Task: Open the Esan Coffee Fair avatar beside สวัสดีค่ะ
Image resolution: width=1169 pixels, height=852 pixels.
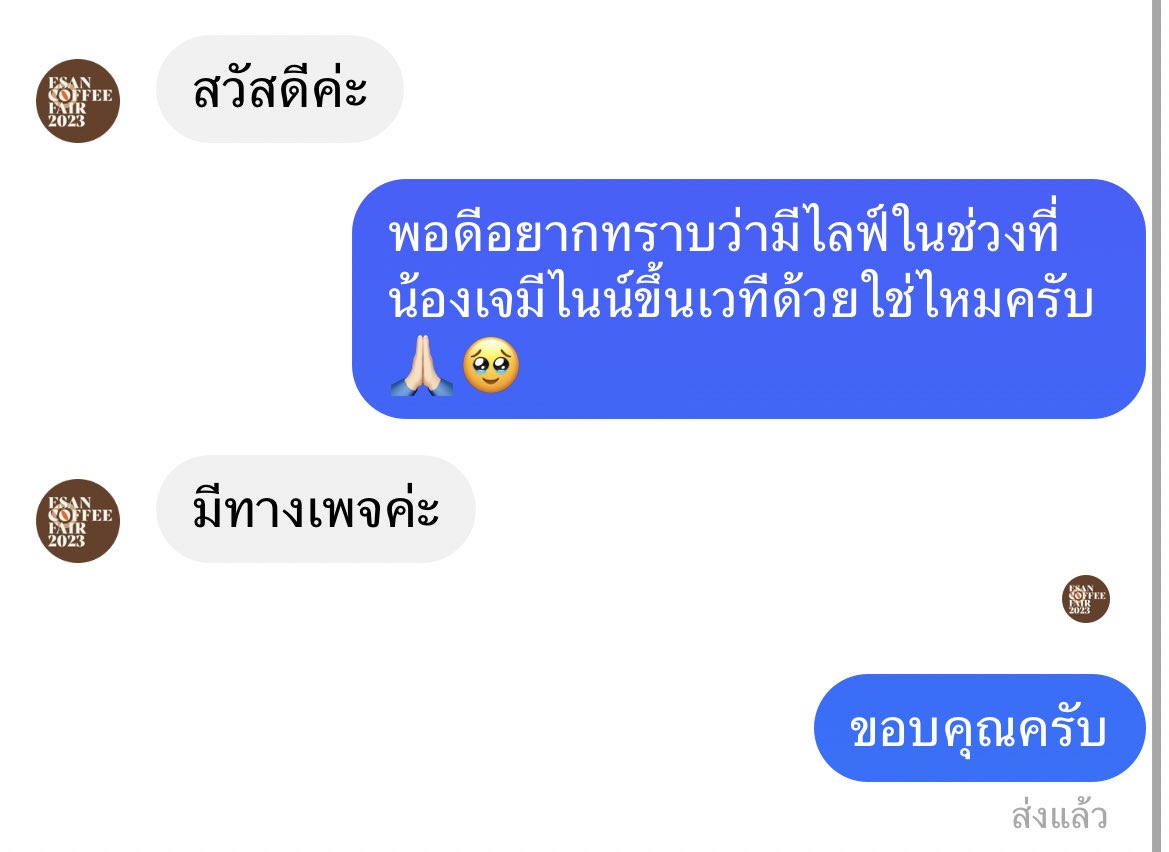Action: tap(78, 101)
